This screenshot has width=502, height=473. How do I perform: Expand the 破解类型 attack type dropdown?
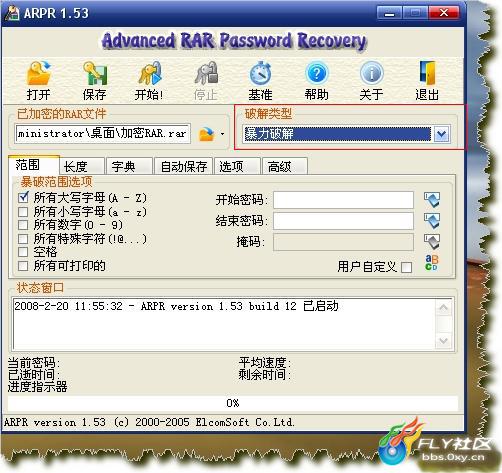(x=442, y=134)
